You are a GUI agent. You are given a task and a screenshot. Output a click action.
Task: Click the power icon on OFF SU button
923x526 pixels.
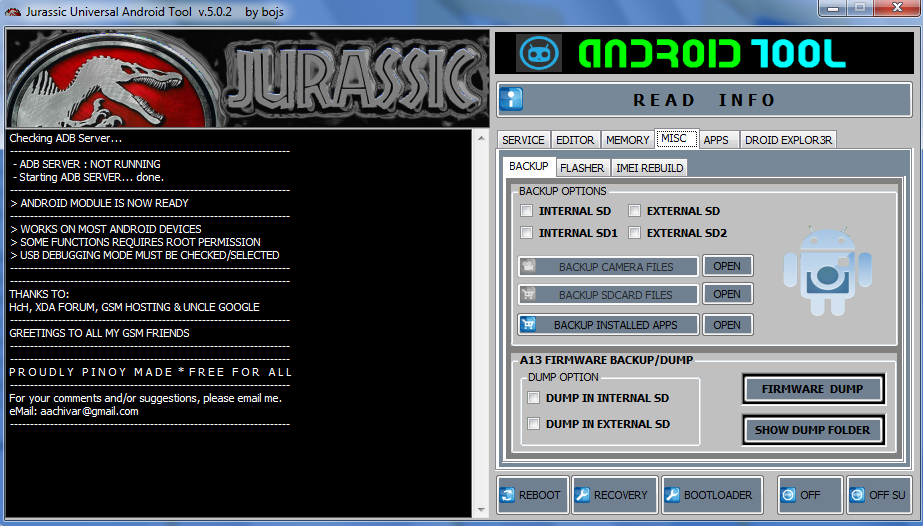click(x=858, y=495)
